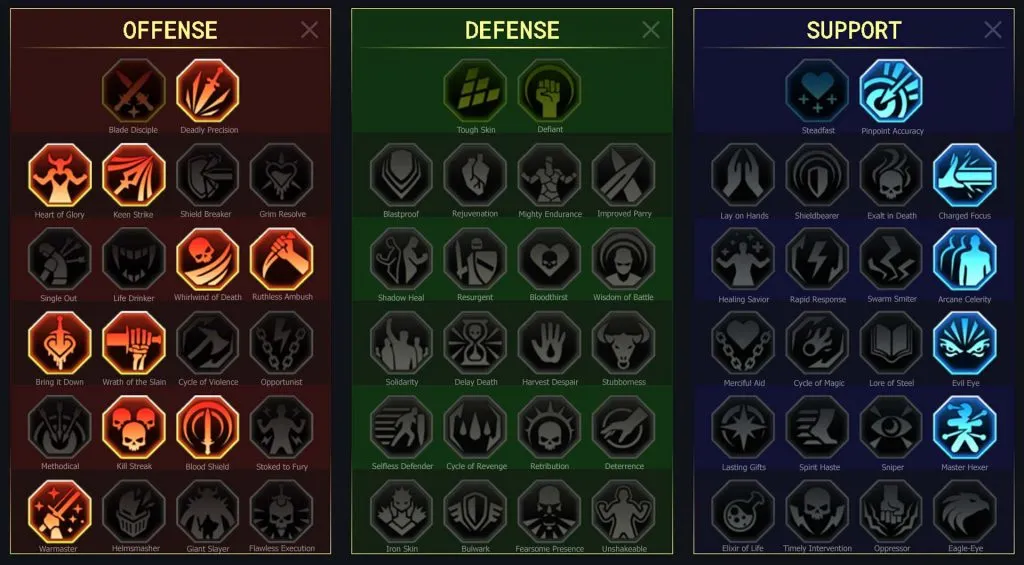
Task: Deselect the active Deadly Precision mastery
Action: (x=208, y=91)
